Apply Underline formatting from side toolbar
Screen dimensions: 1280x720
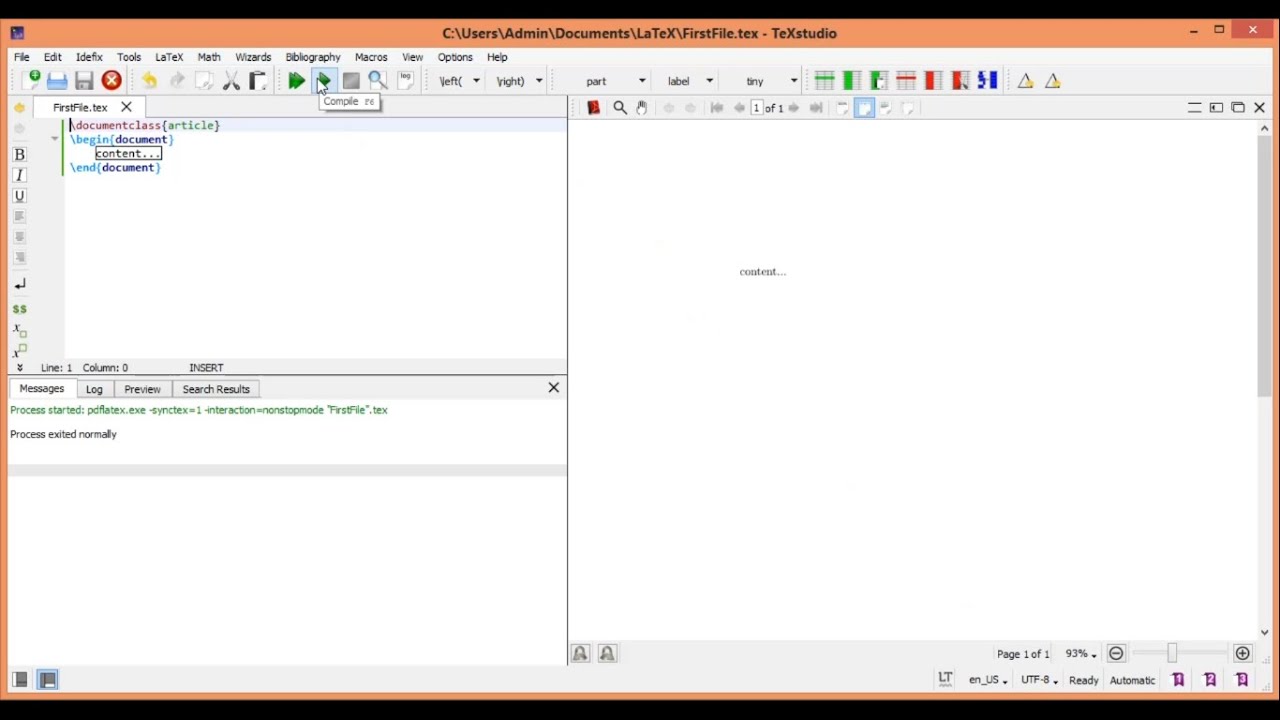[19, 196]
